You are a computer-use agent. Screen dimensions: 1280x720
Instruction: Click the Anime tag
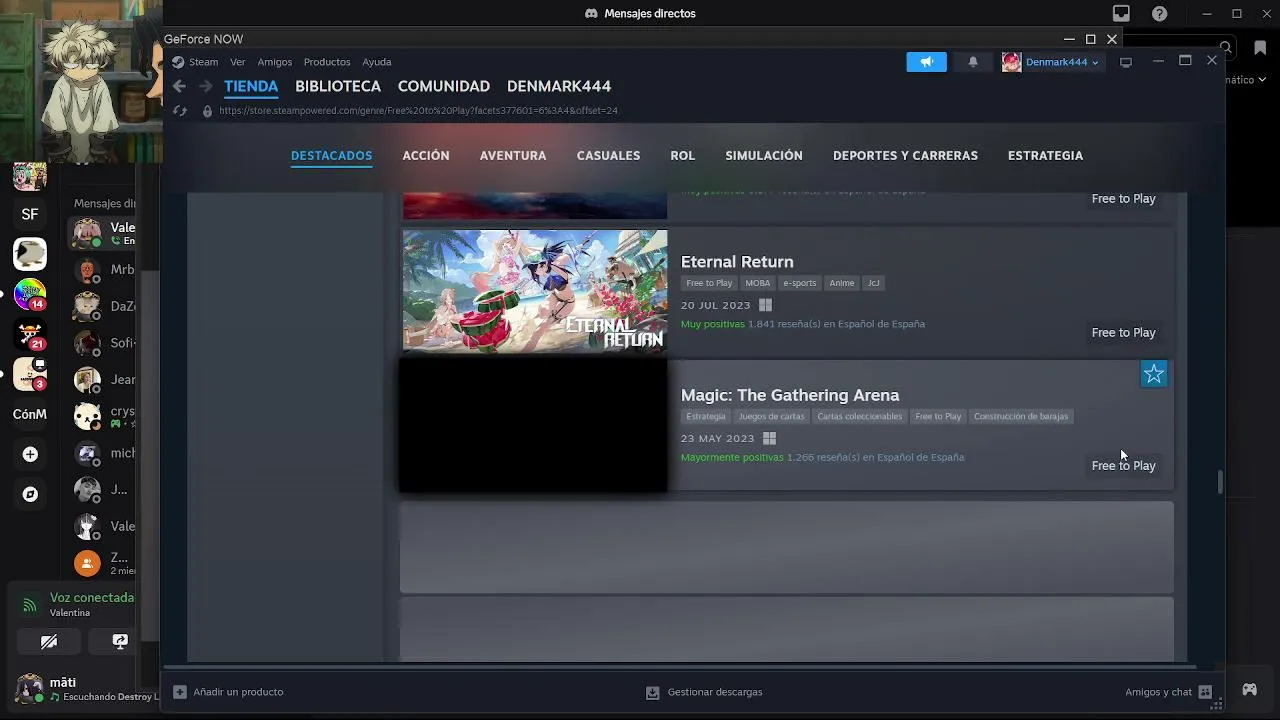(842, 283)
